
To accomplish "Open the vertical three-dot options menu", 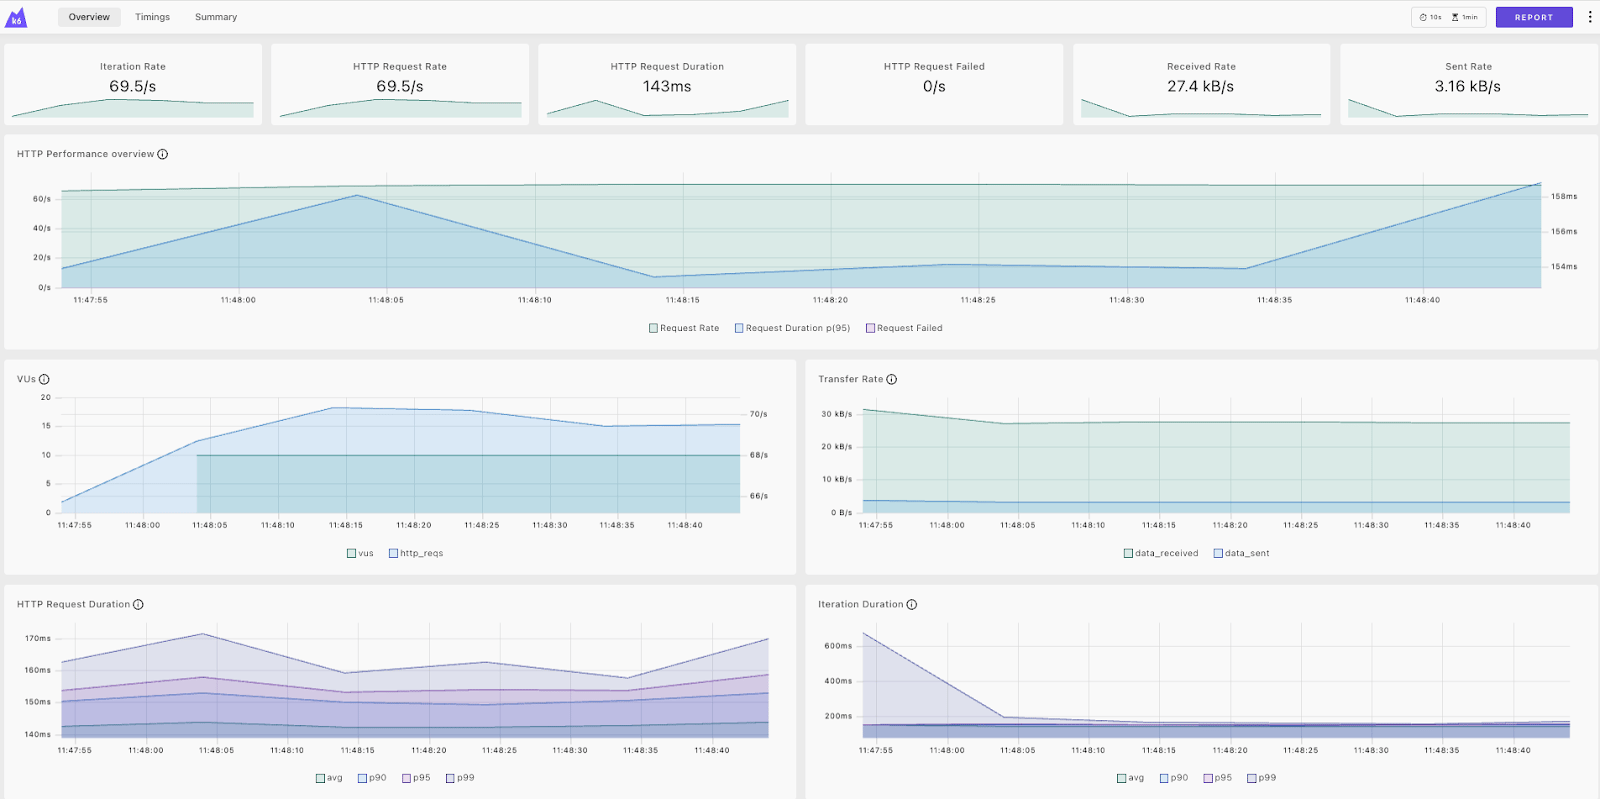I will pos(1590,17).
